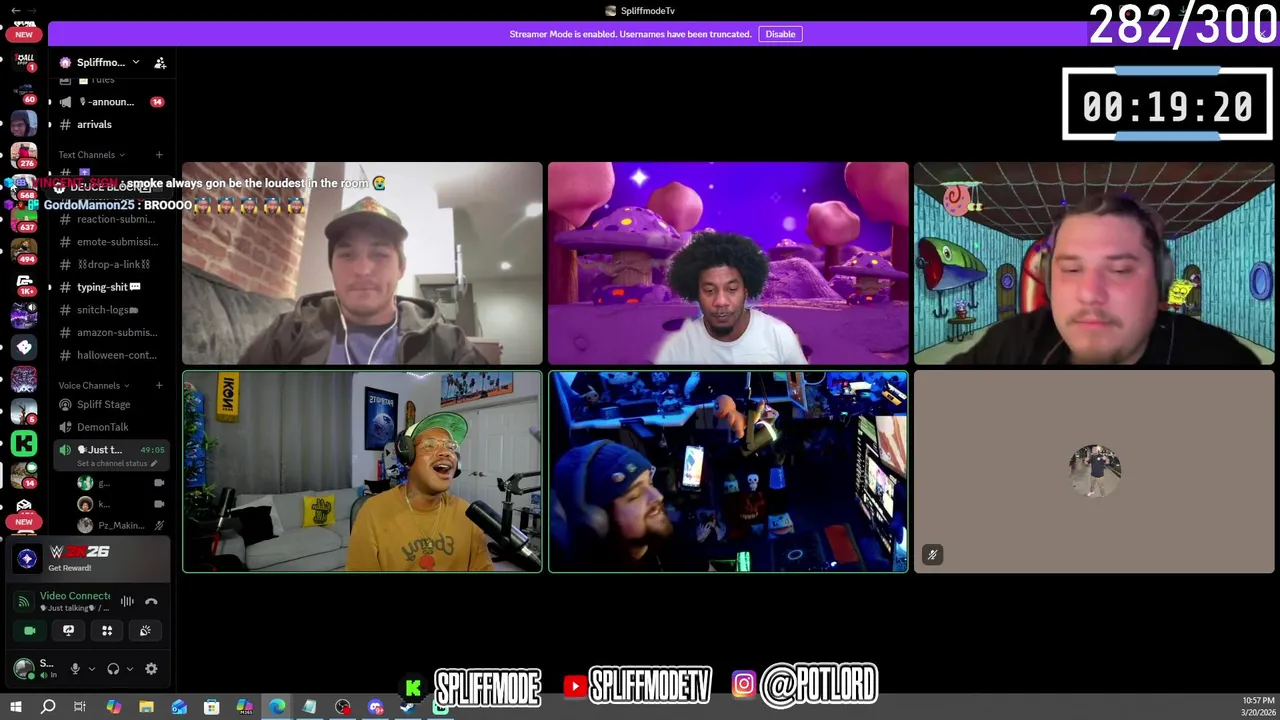This screenshot has height=720, width=1280.
Task: Click plus icon next to Voice Channels
Action: (159, 386)
